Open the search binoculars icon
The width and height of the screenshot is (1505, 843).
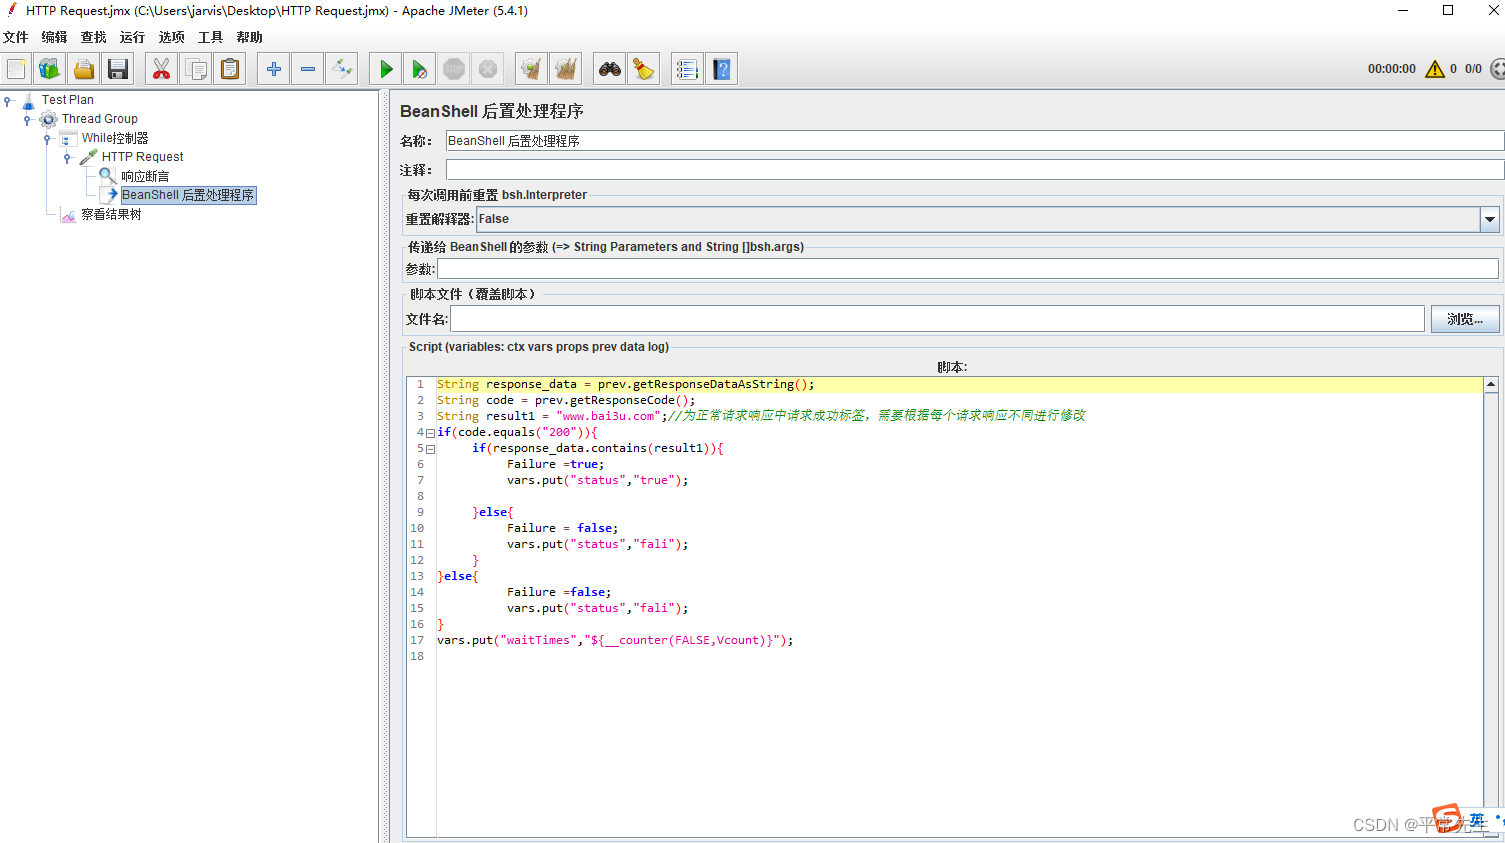610,68
